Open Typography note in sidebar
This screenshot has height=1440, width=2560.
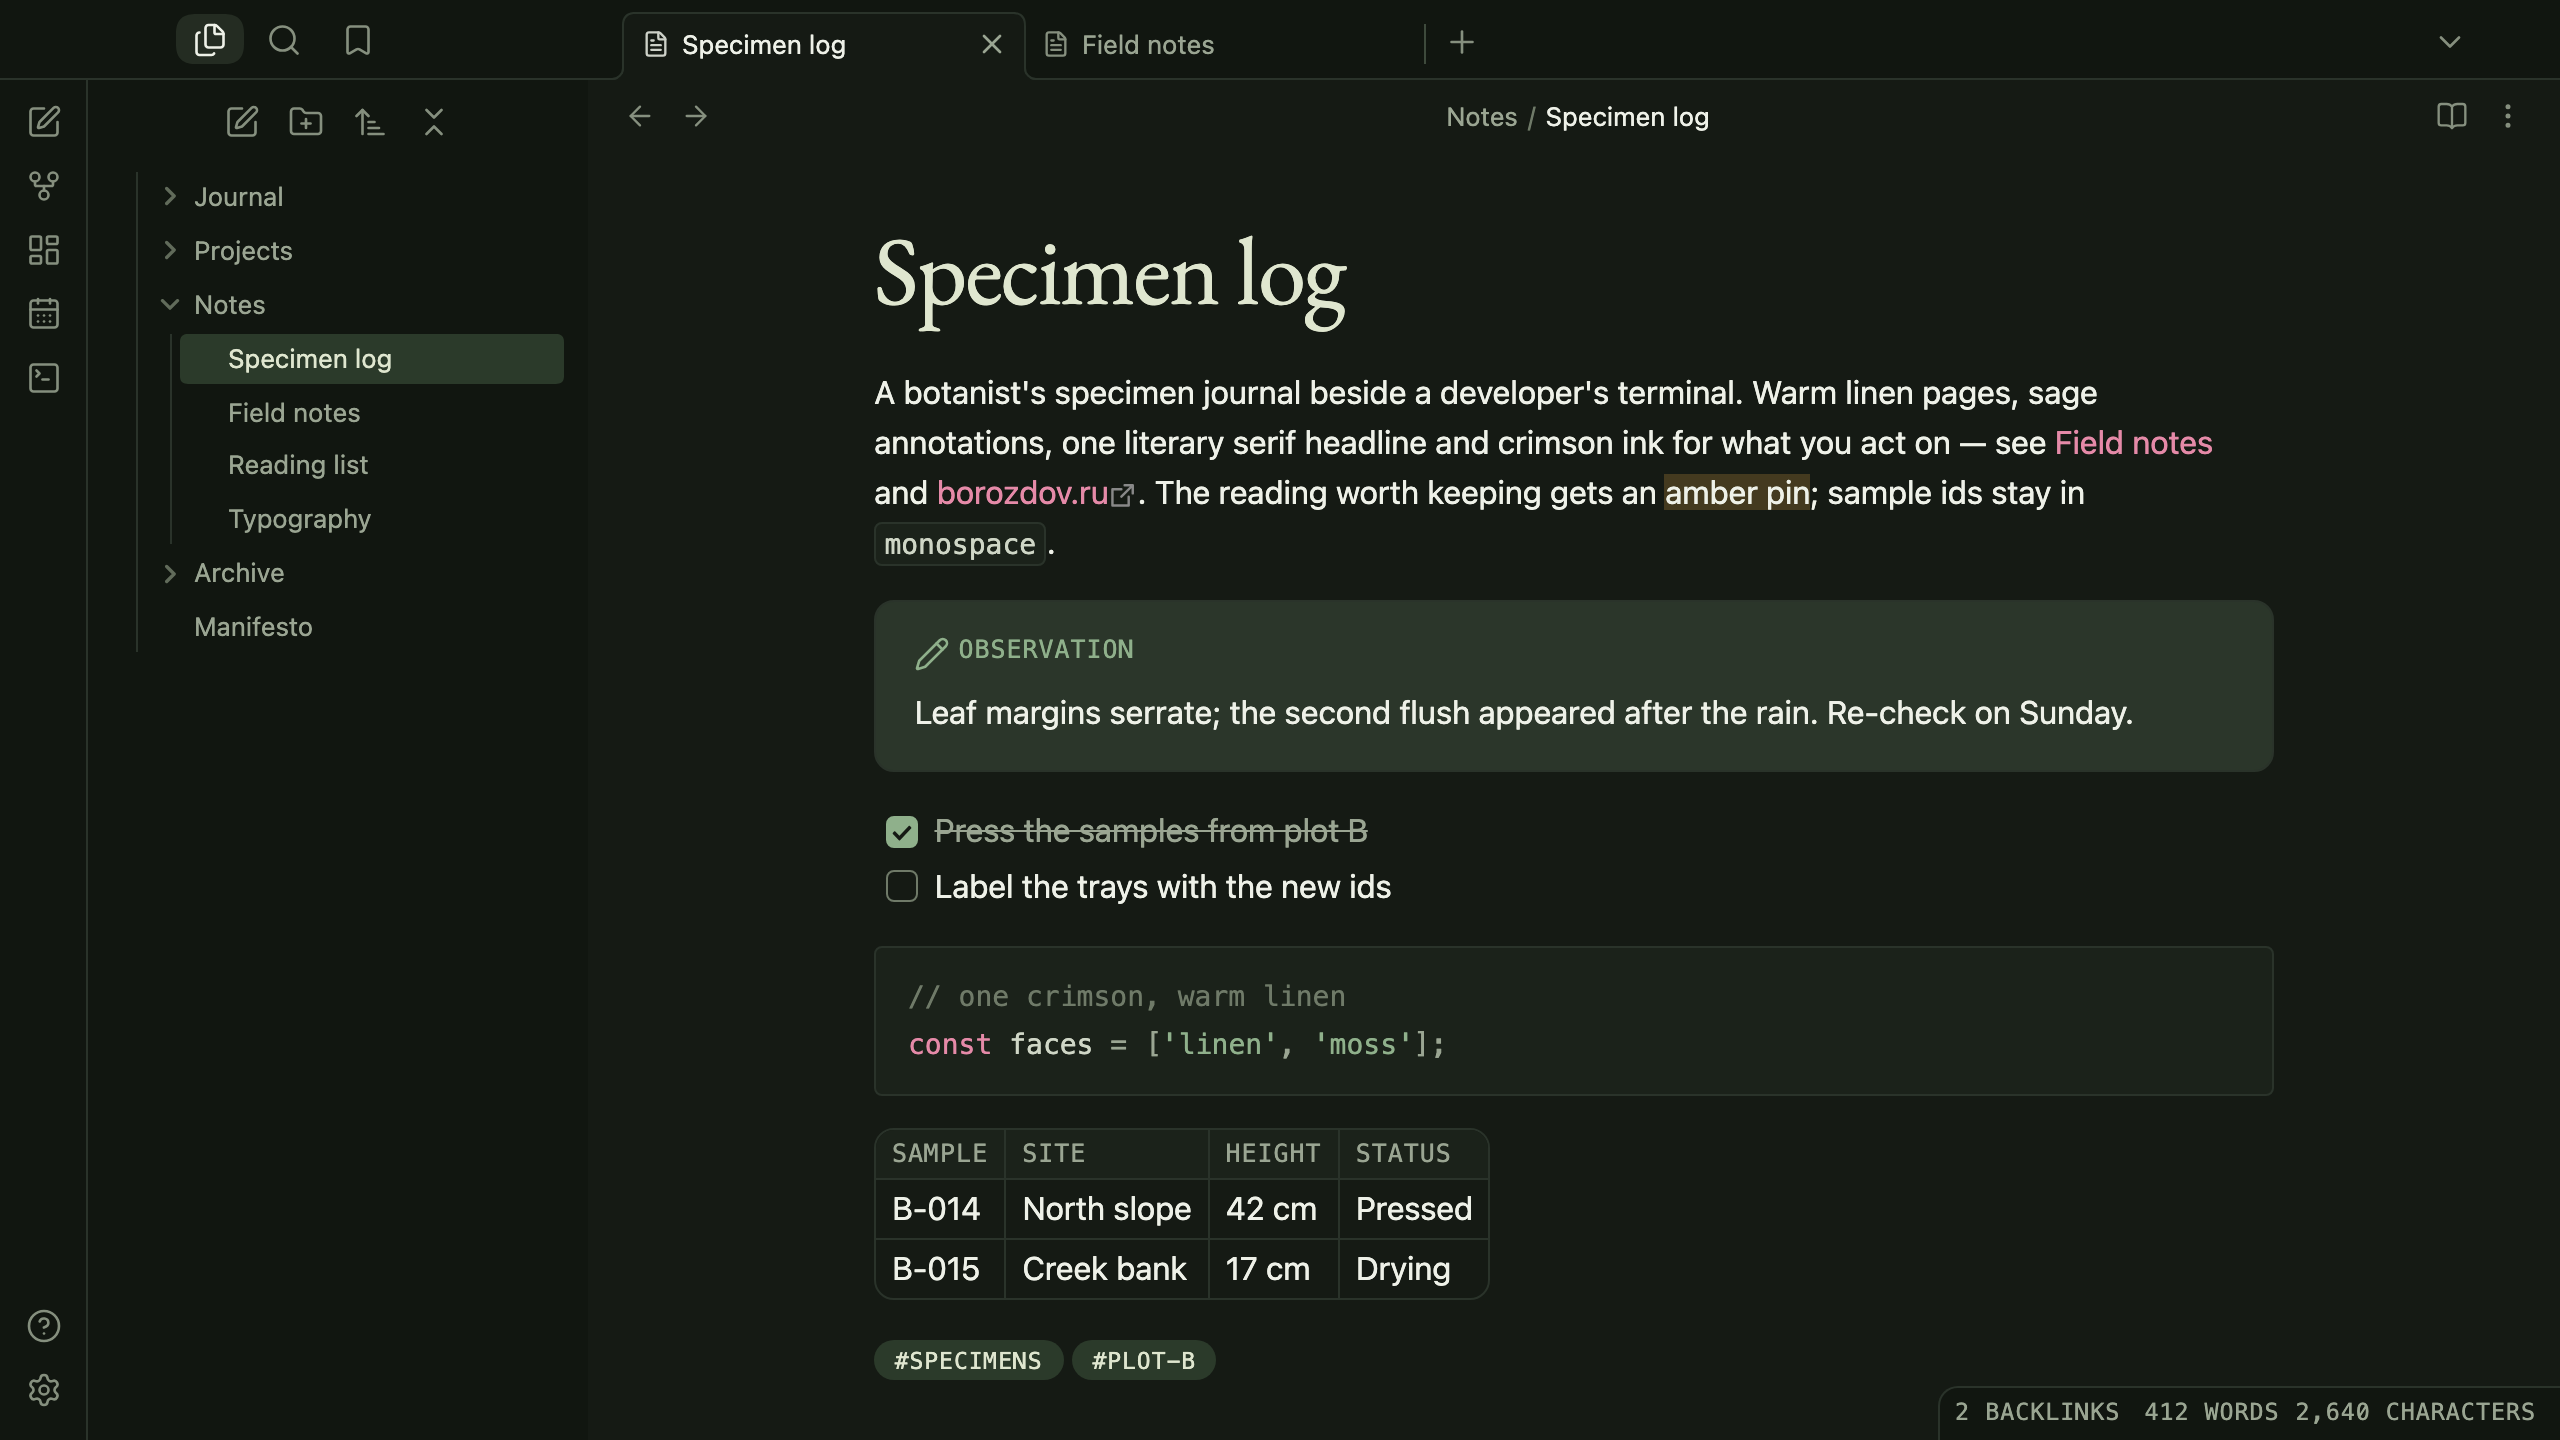(x=372, y=519)
